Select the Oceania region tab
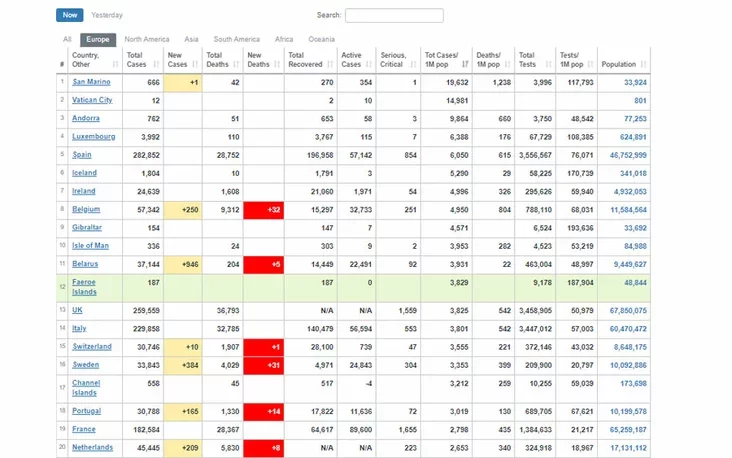This screenshot has height=458, width=732. click(321, 39)
